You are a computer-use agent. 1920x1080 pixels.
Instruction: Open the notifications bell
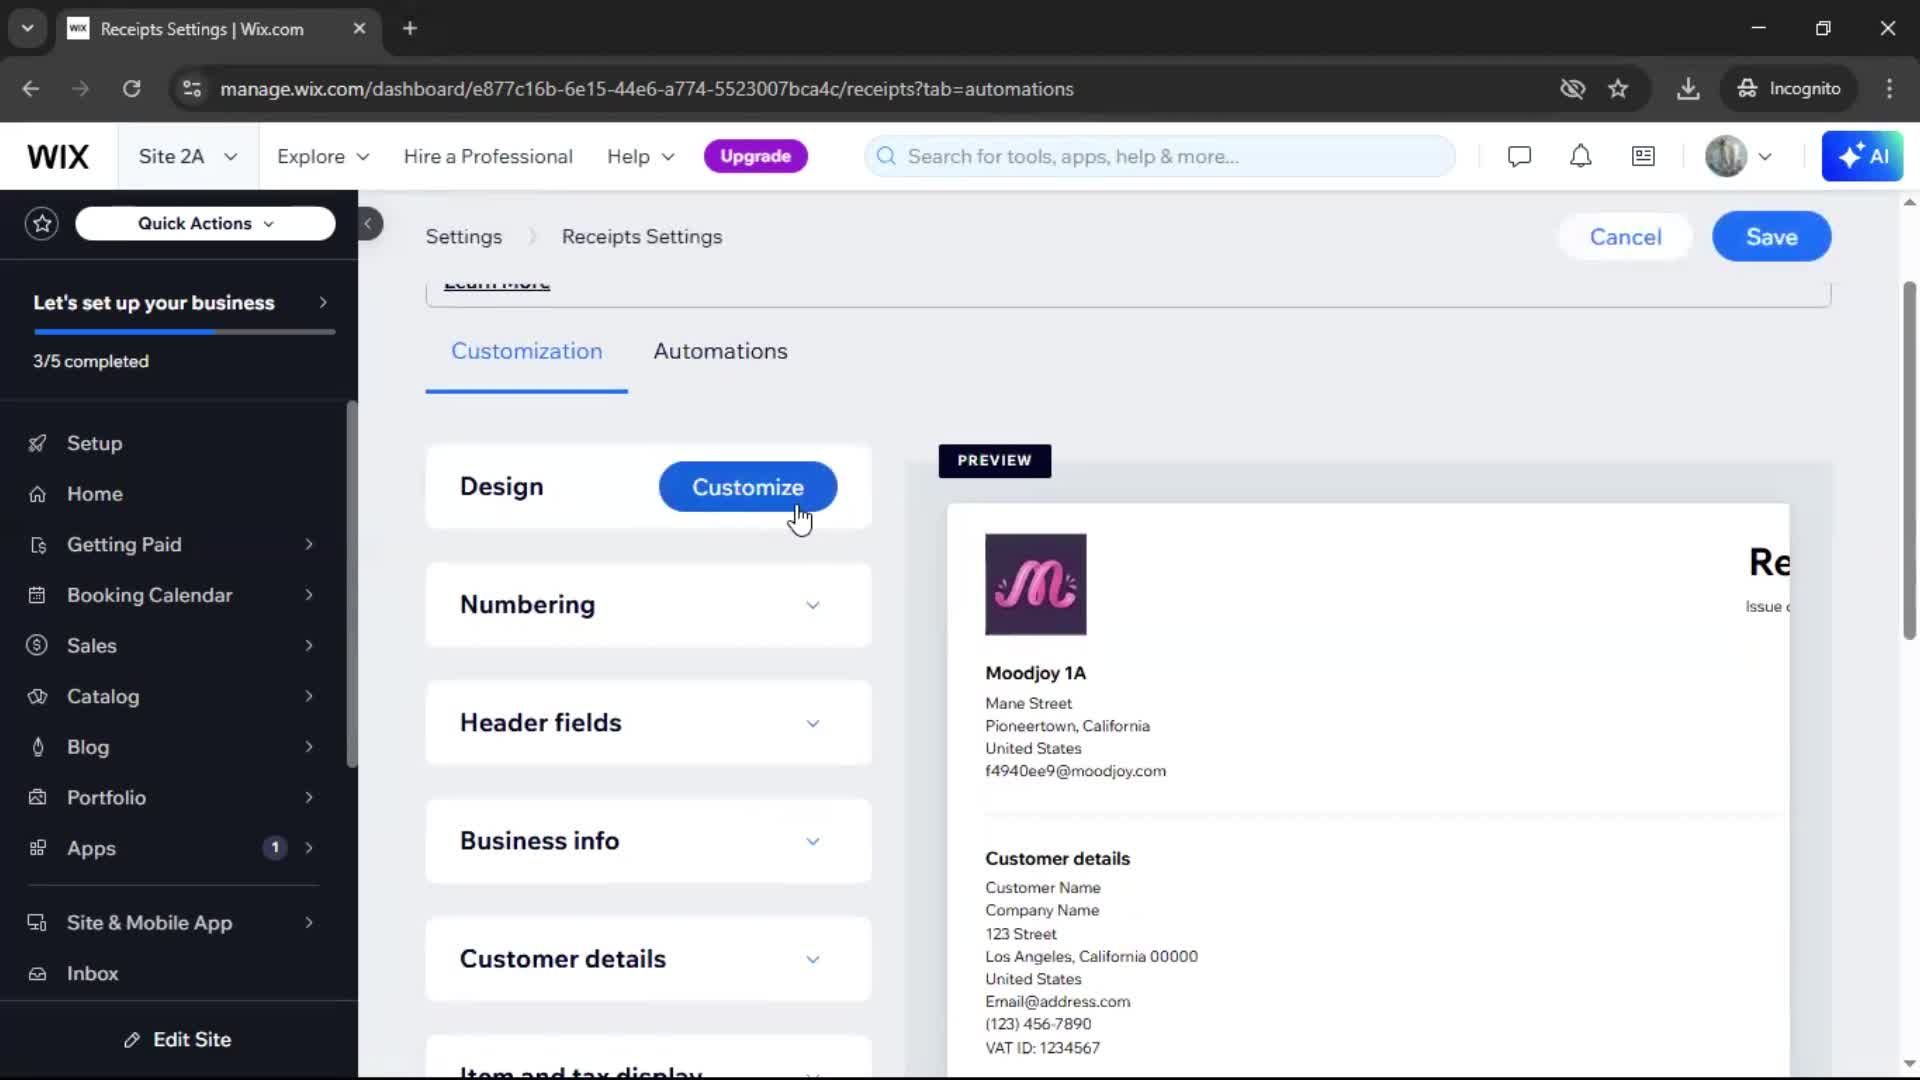1580,156
